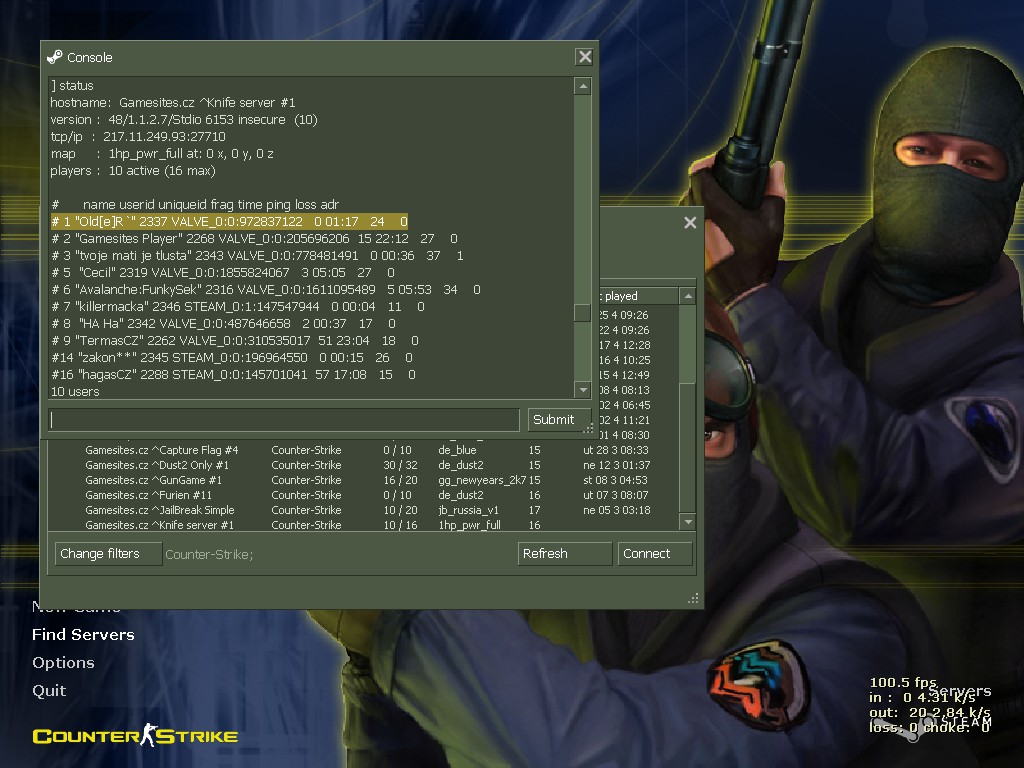
Task: Close the Console window
Action: click(x=584, y=57)
